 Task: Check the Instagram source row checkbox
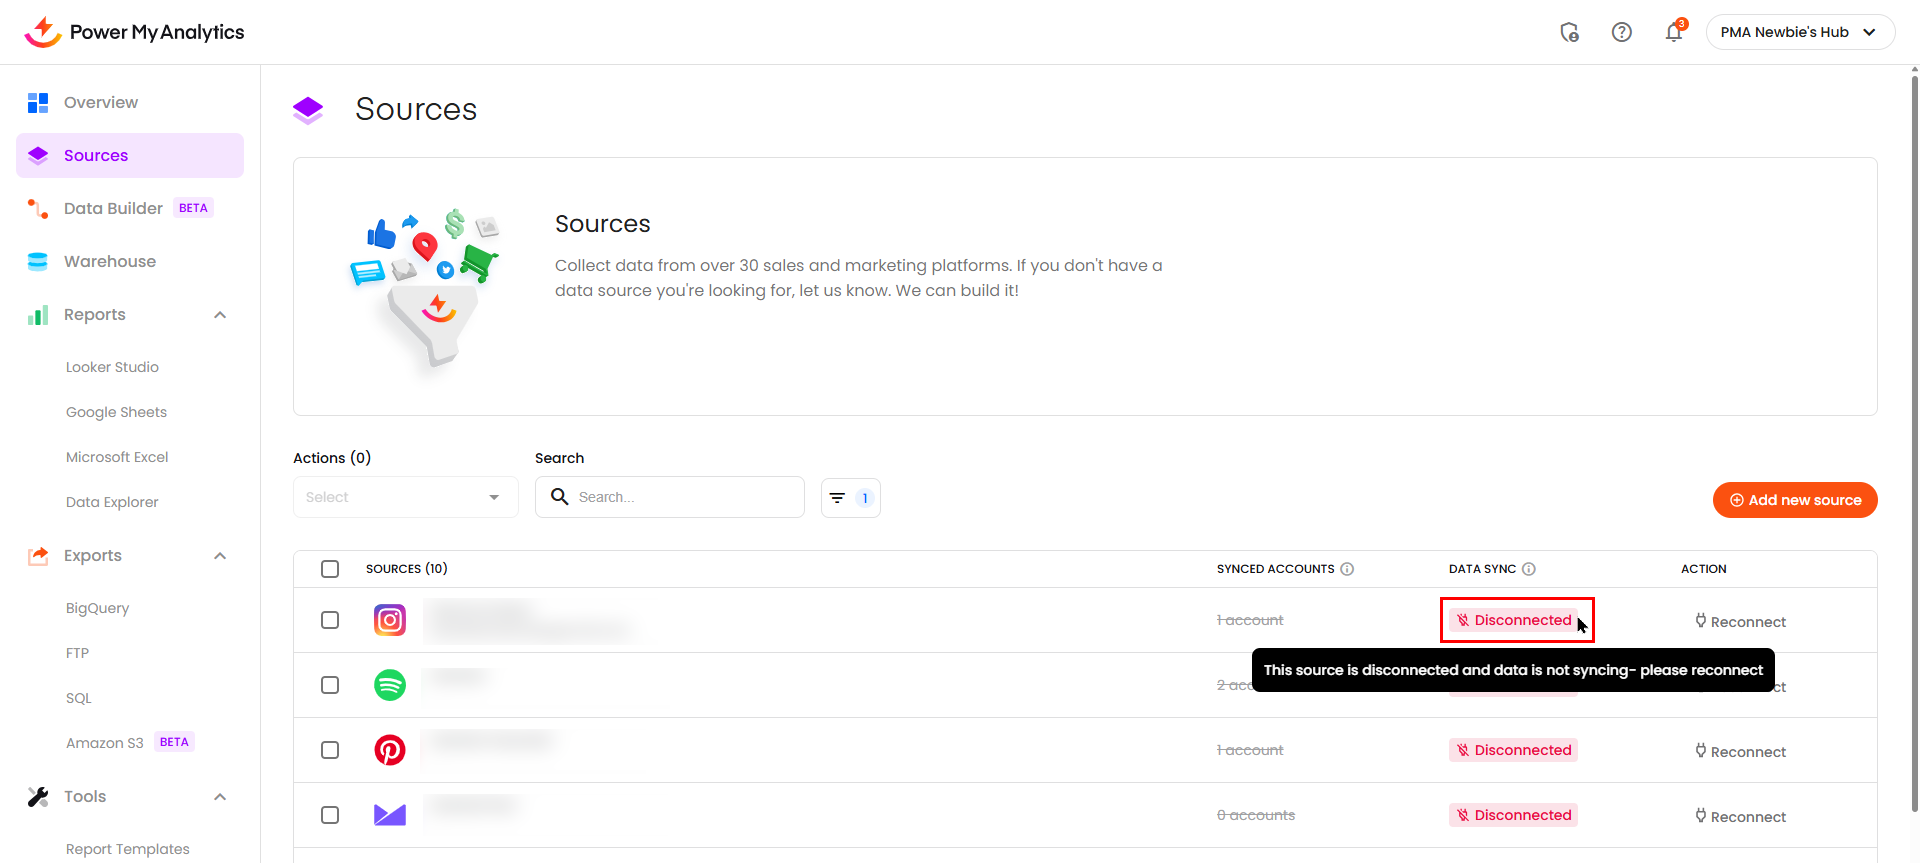click(330, 620)
